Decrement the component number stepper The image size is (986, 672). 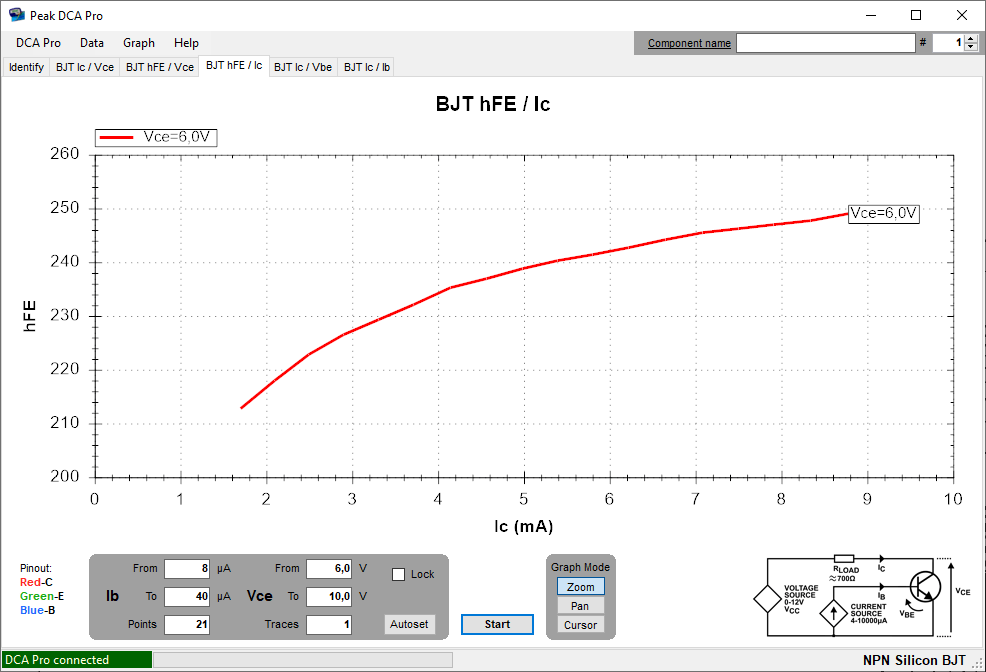tap(972, 47)
